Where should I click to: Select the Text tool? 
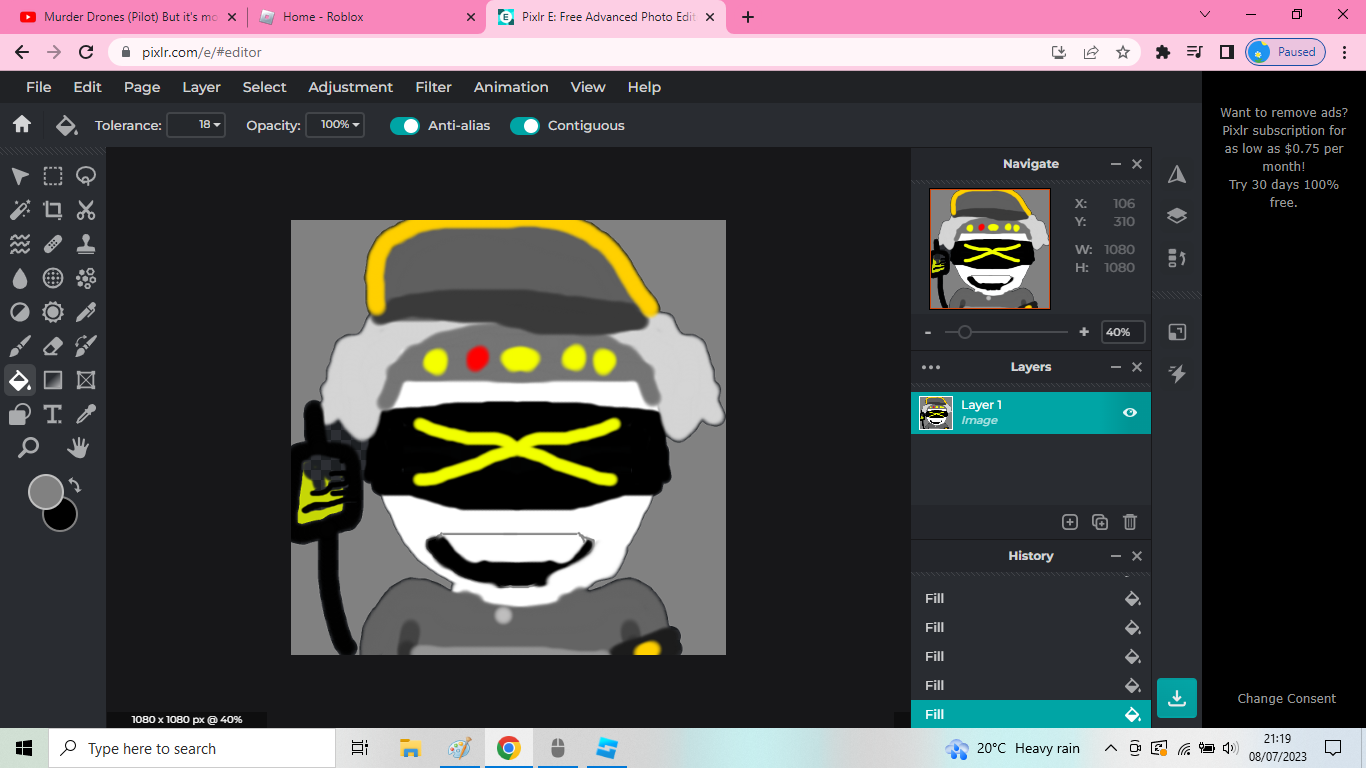[53, 414]
